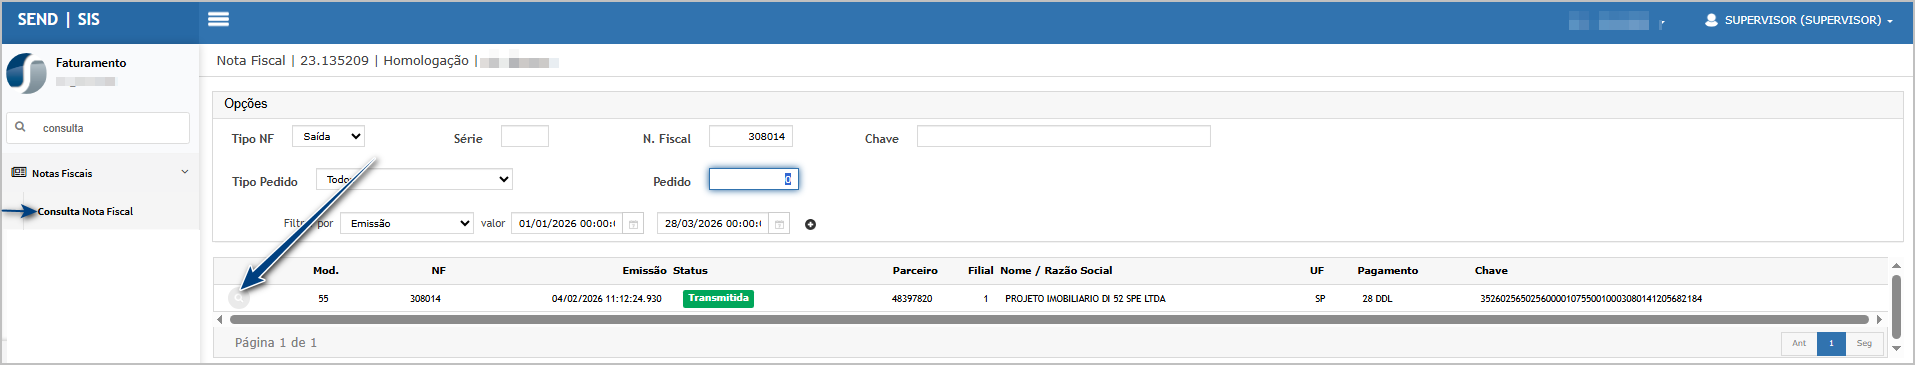Go to previous page with Ant
Screen dimensions: 1915x365
click(x=1799, y=343)
